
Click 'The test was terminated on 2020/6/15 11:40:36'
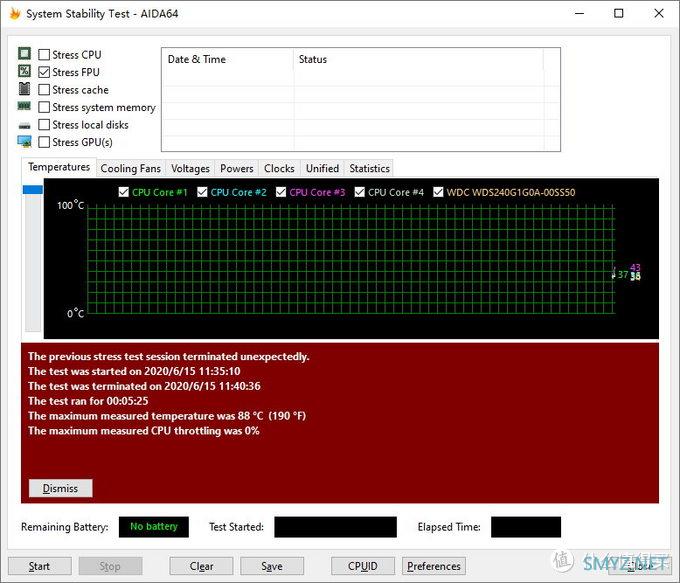coord(144,386)
